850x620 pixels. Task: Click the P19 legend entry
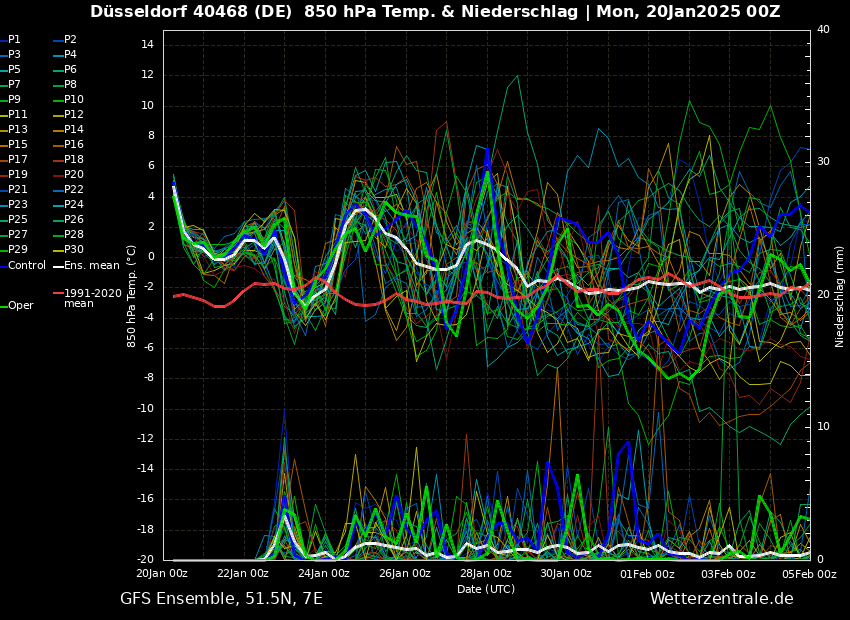point(18,175)
